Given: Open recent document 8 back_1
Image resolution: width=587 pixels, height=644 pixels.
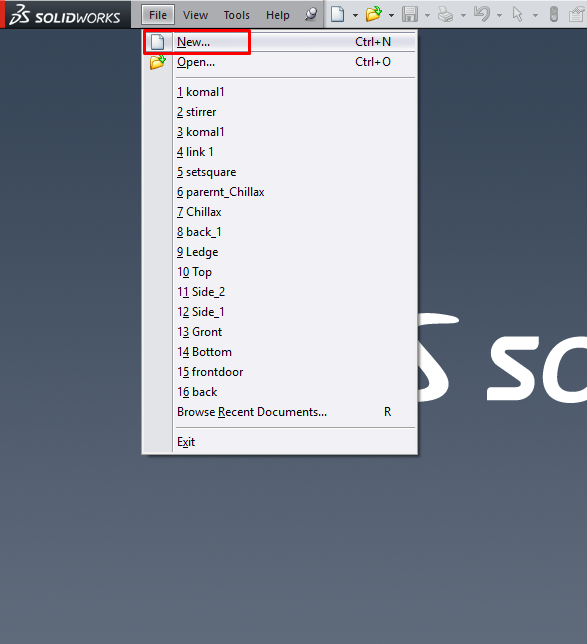Looking at the screenshot, I should 280,232.
